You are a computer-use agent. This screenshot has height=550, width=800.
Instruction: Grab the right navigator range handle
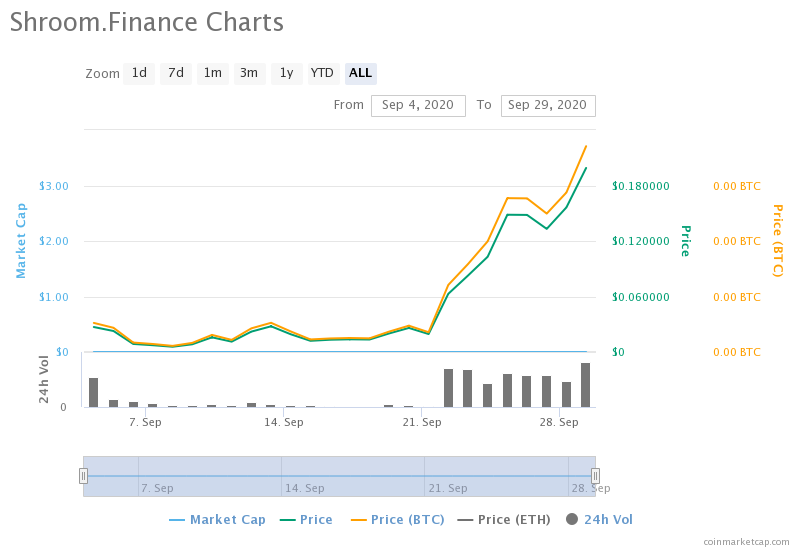coord(595,476)
